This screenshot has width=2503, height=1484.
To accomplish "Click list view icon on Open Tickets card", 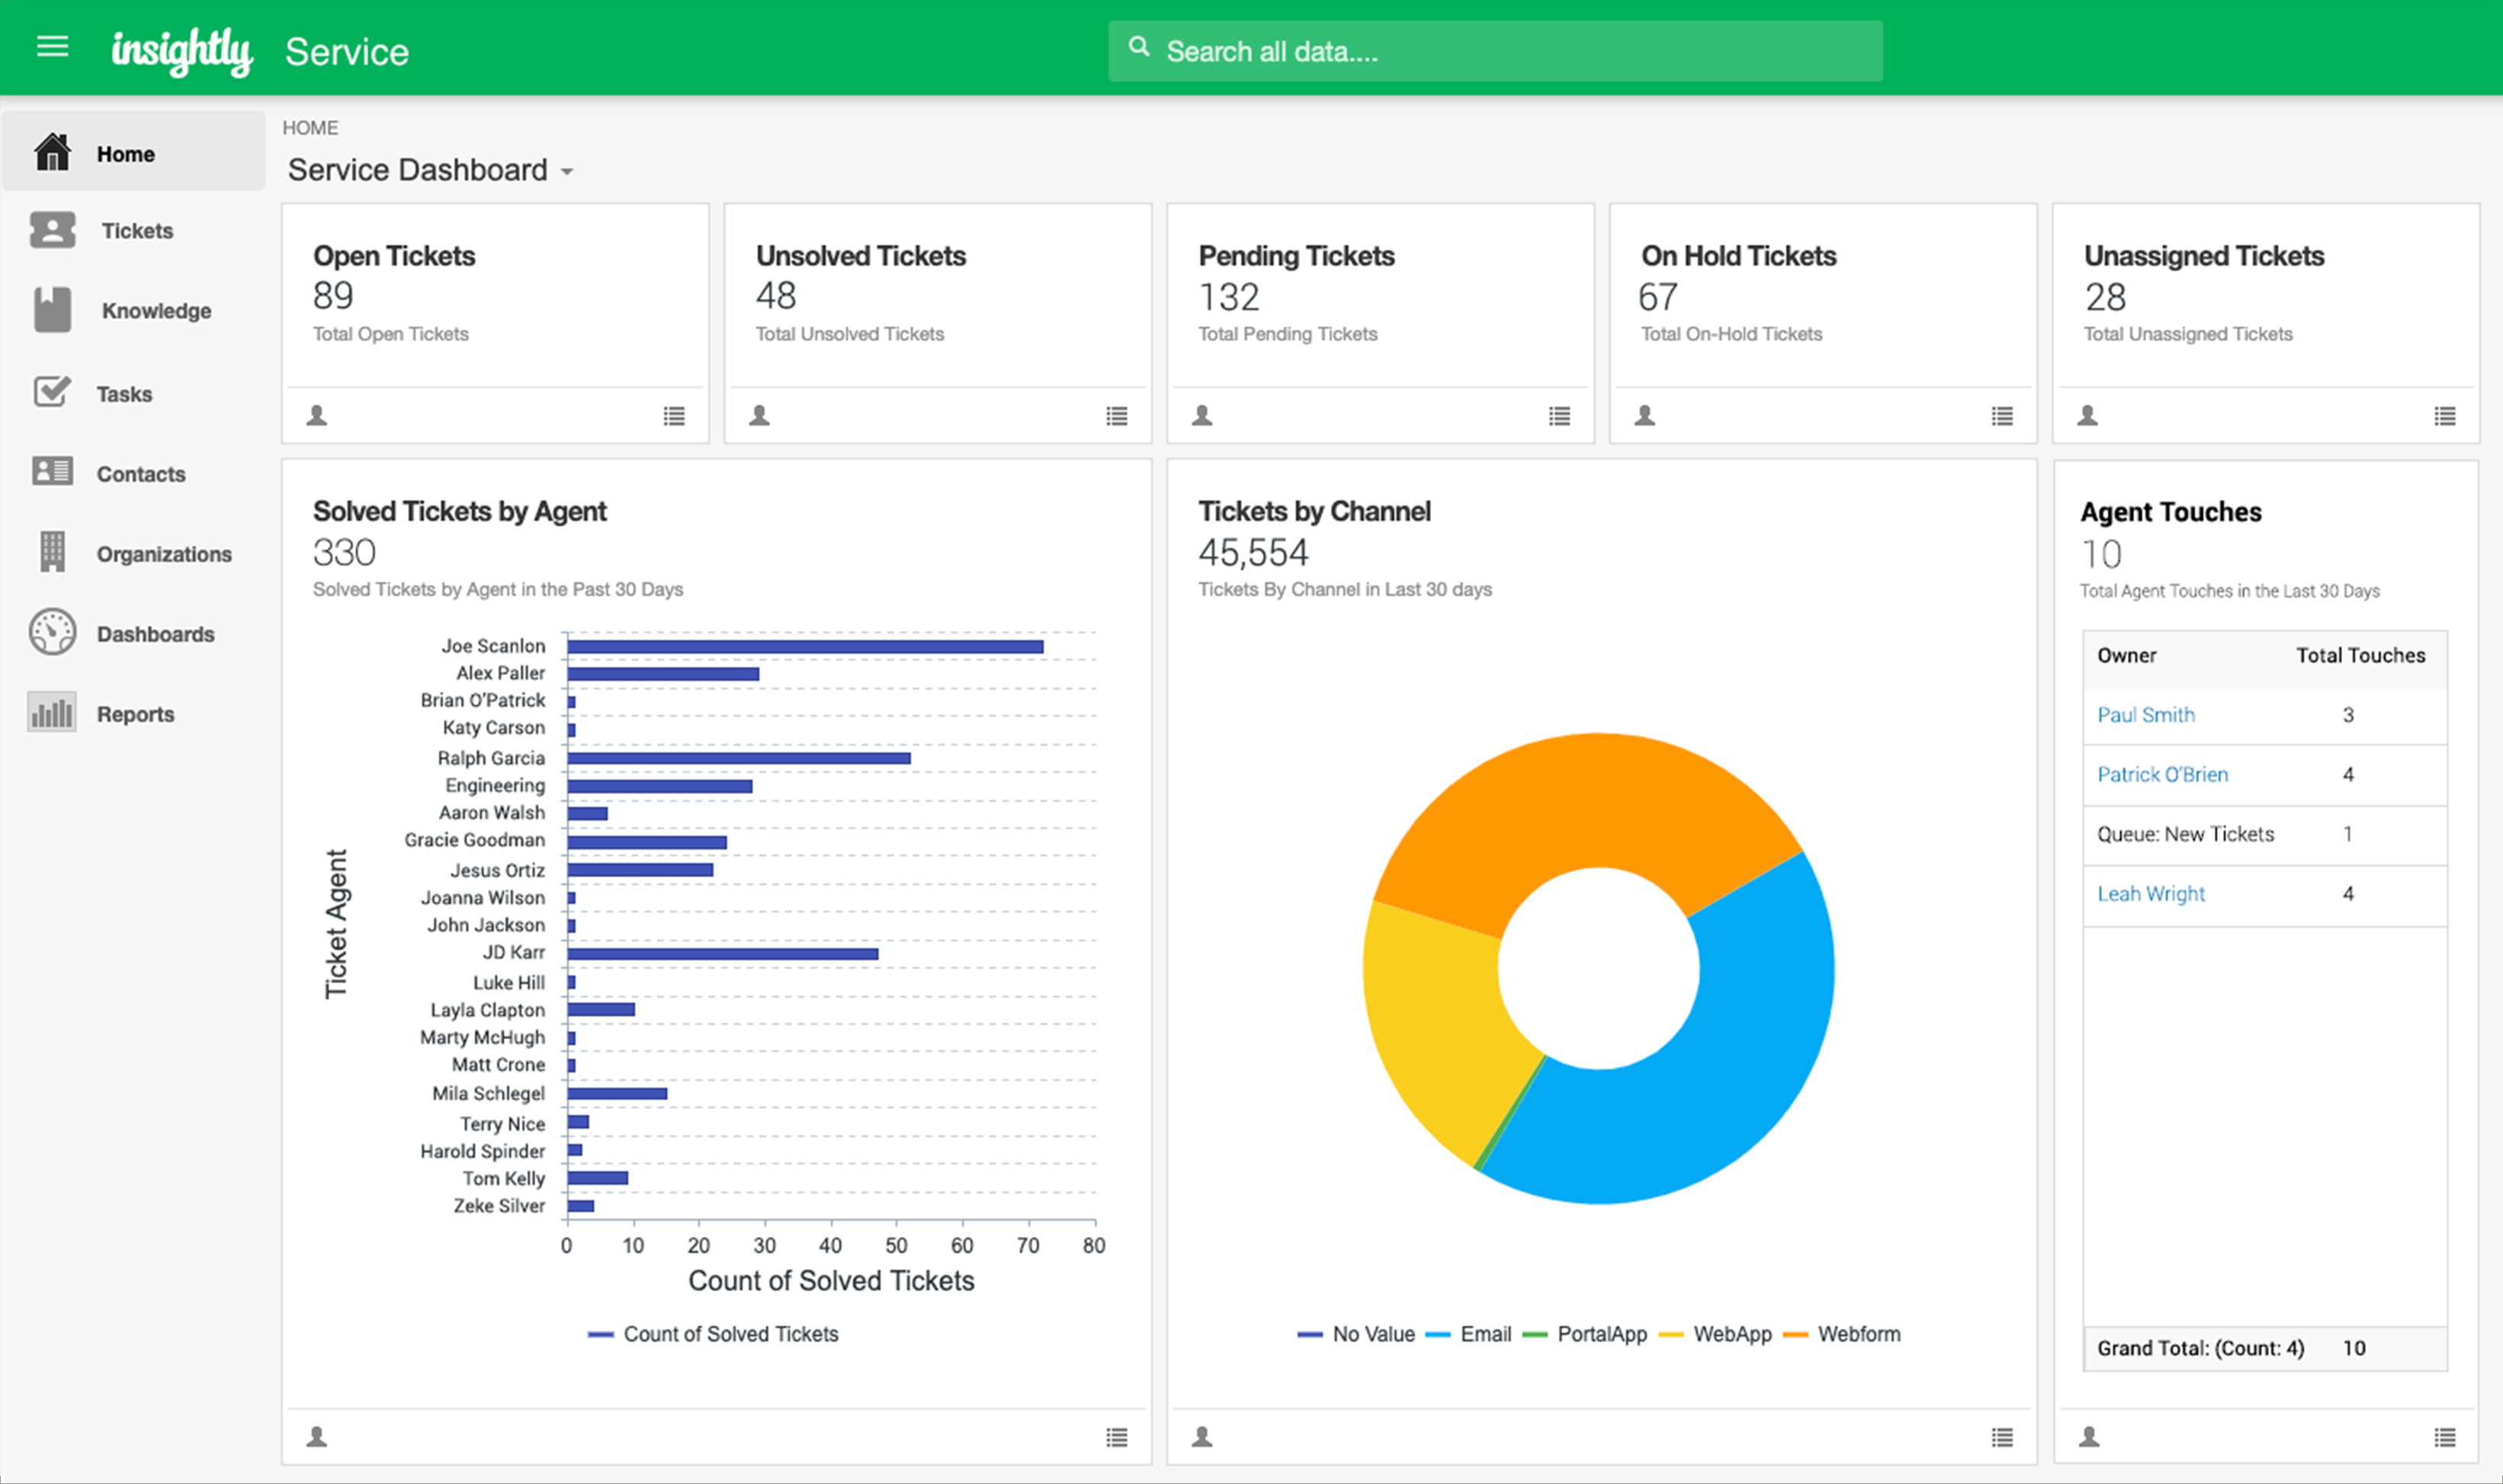I will click(674, 416).
